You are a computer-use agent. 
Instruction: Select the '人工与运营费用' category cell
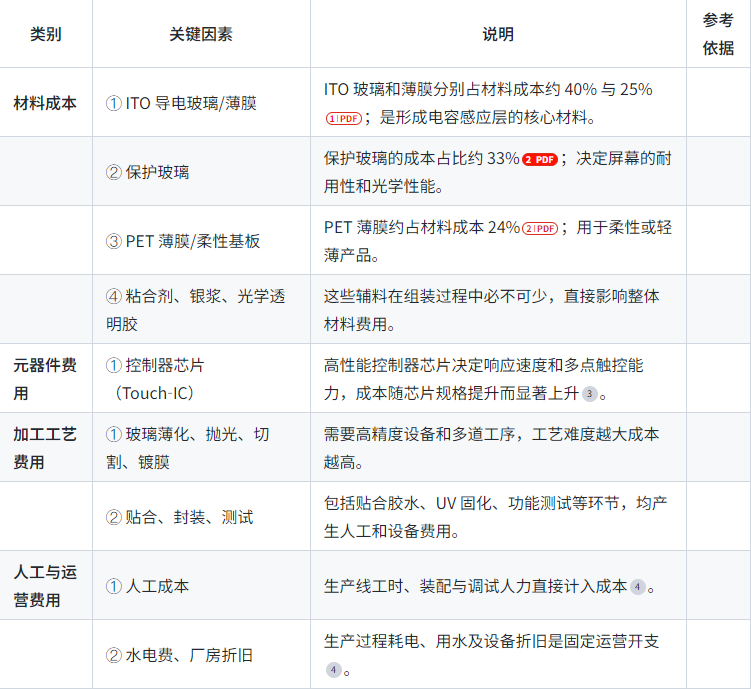coord(46,586)
